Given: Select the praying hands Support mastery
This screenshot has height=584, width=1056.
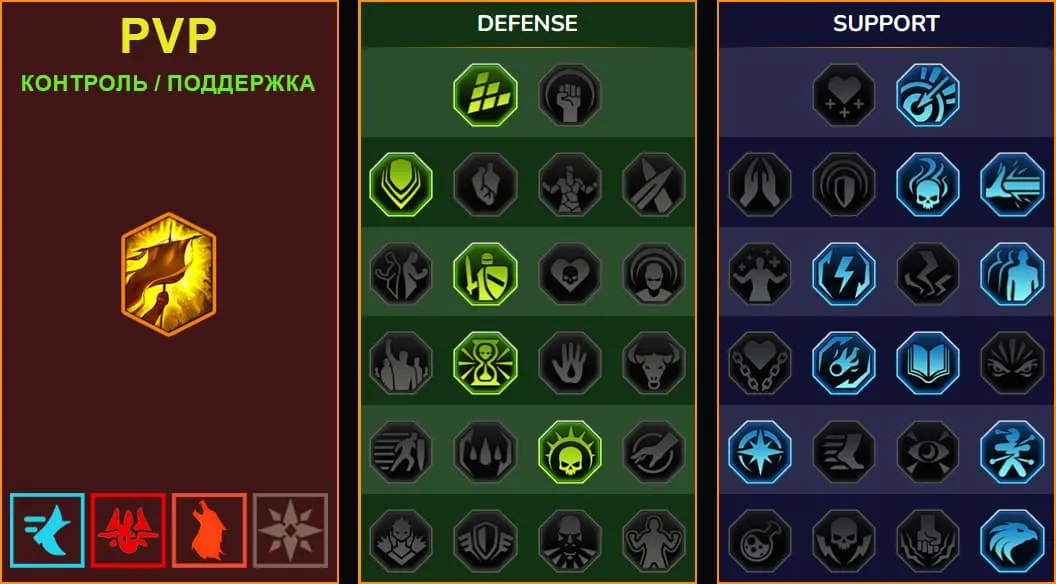Looking at the screenshot, I should coord(759,184).
